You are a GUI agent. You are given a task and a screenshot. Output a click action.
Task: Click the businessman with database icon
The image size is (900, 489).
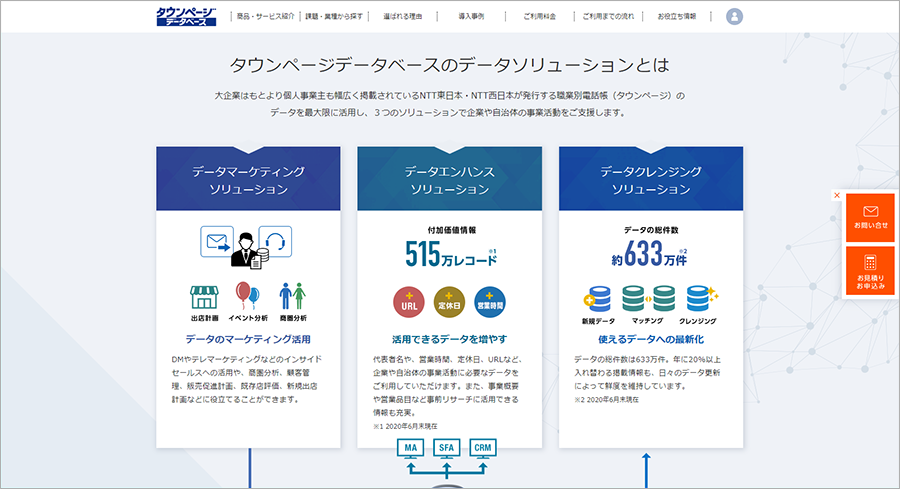249,251
